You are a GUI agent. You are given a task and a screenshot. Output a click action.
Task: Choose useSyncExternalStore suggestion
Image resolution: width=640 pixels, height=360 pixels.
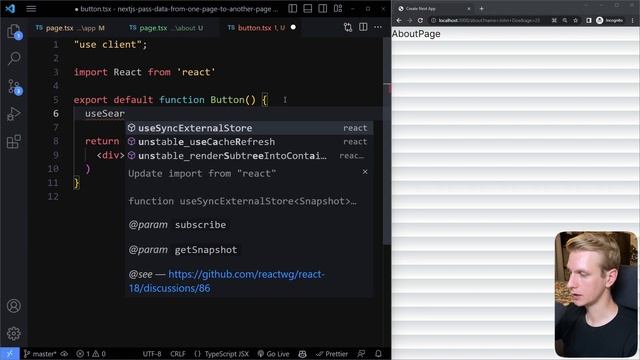[x=249, y=128]
